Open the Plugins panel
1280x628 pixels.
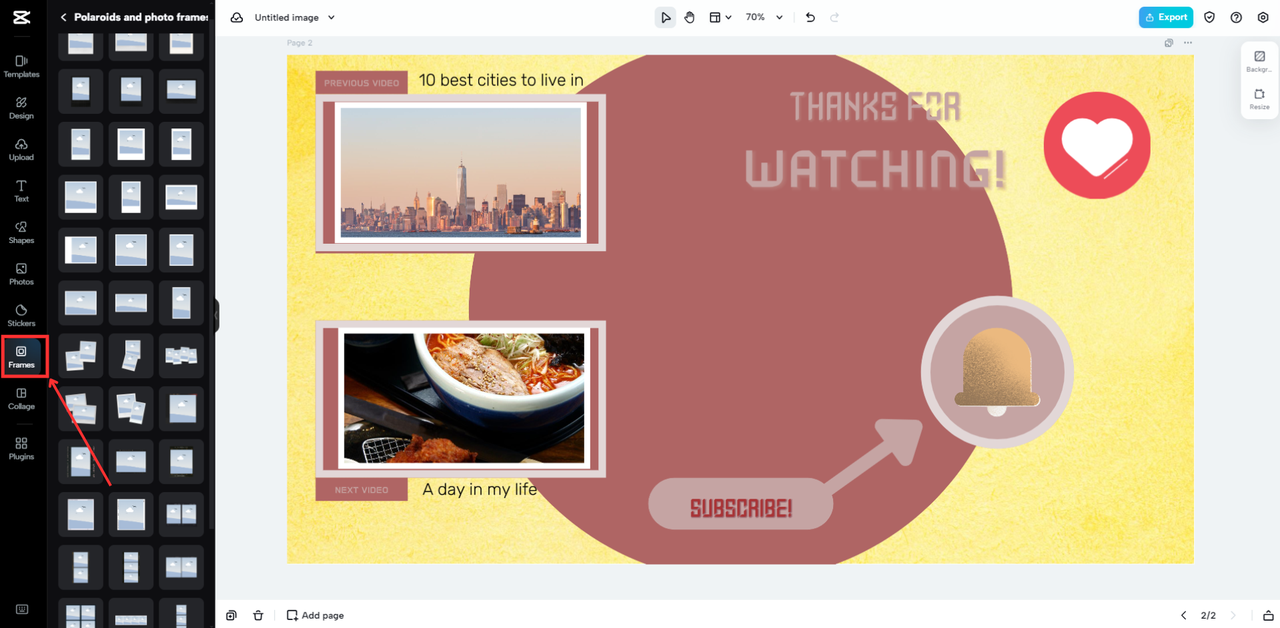(x=21, y=449)
